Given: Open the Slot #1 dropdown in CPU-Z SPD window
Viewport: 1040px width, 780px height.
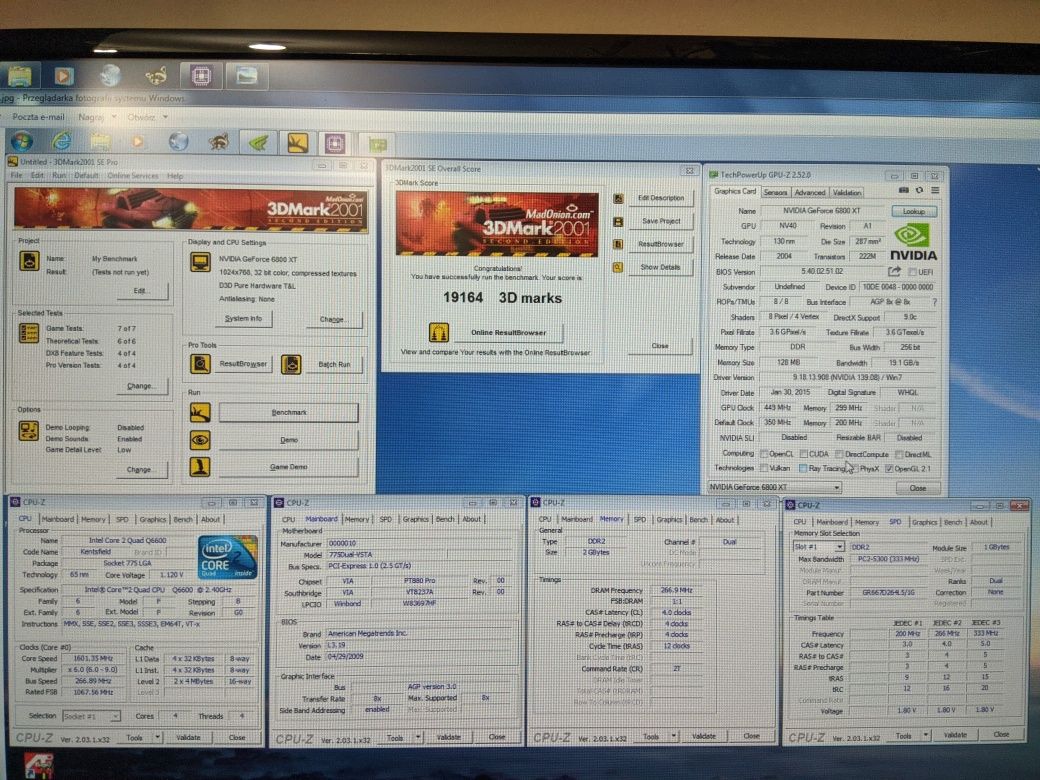Looking at the screenshot, I should tap(818, 547).
